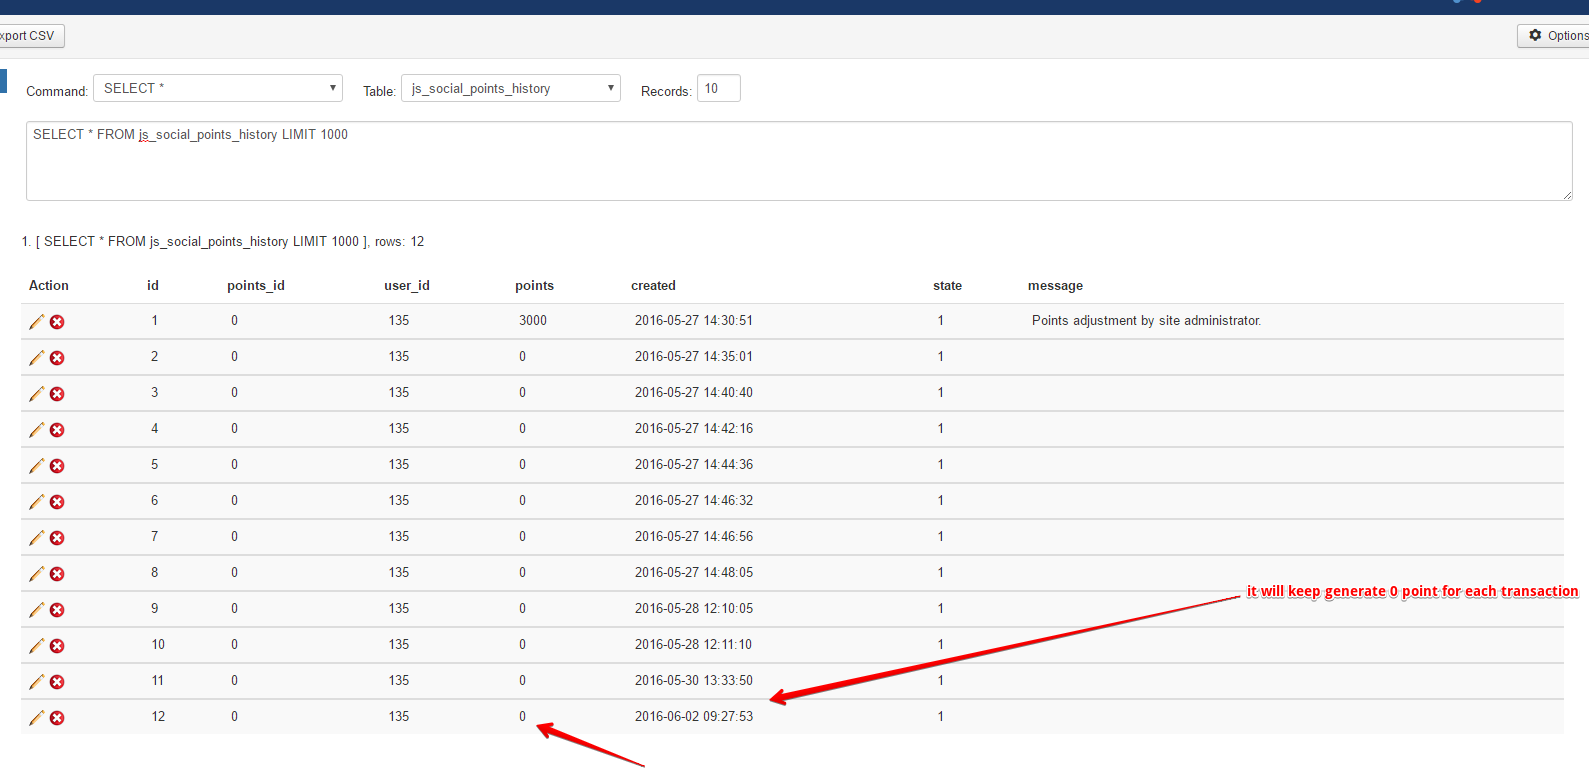The image size is (1589, 784).
Task: Click the pencil icon for record 2
Action: tap(37, 358)
